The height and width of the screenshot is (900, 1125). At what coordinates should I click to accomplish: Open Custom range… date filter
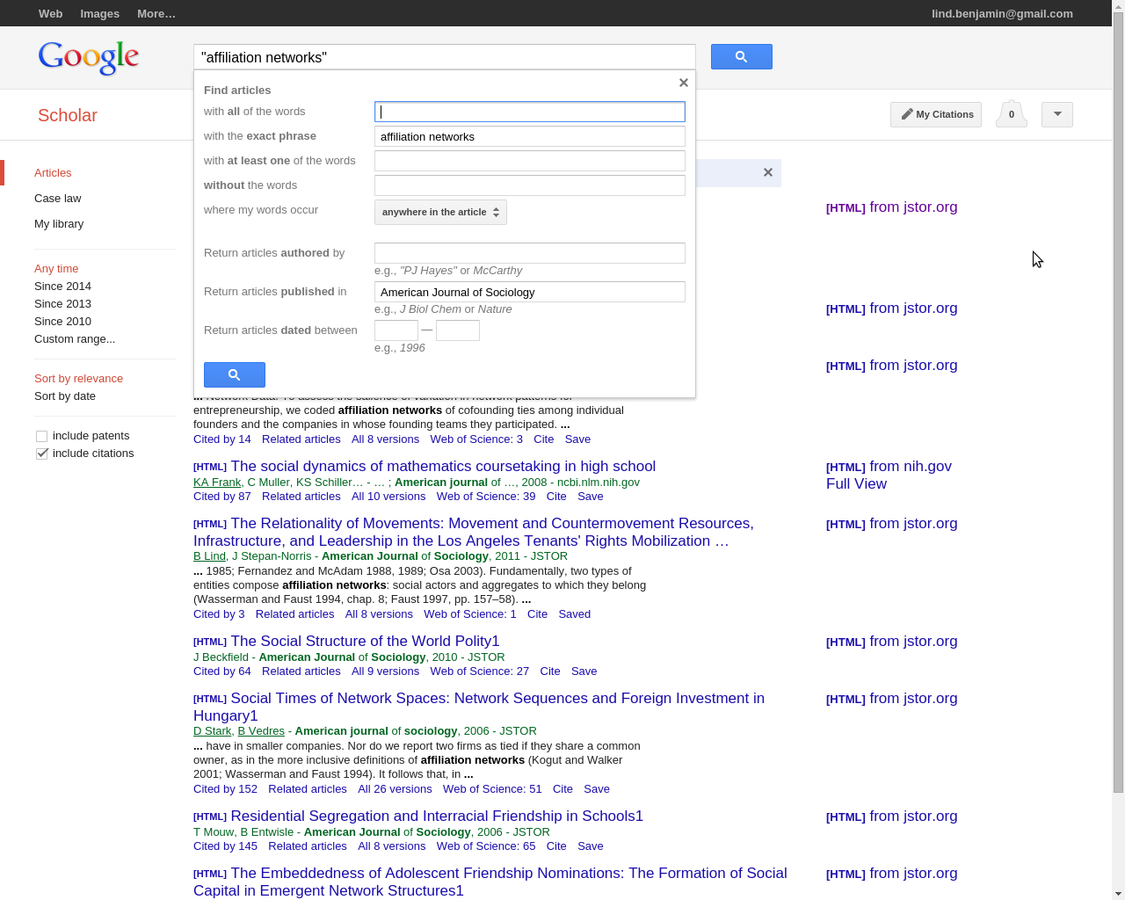click(75, 339)
